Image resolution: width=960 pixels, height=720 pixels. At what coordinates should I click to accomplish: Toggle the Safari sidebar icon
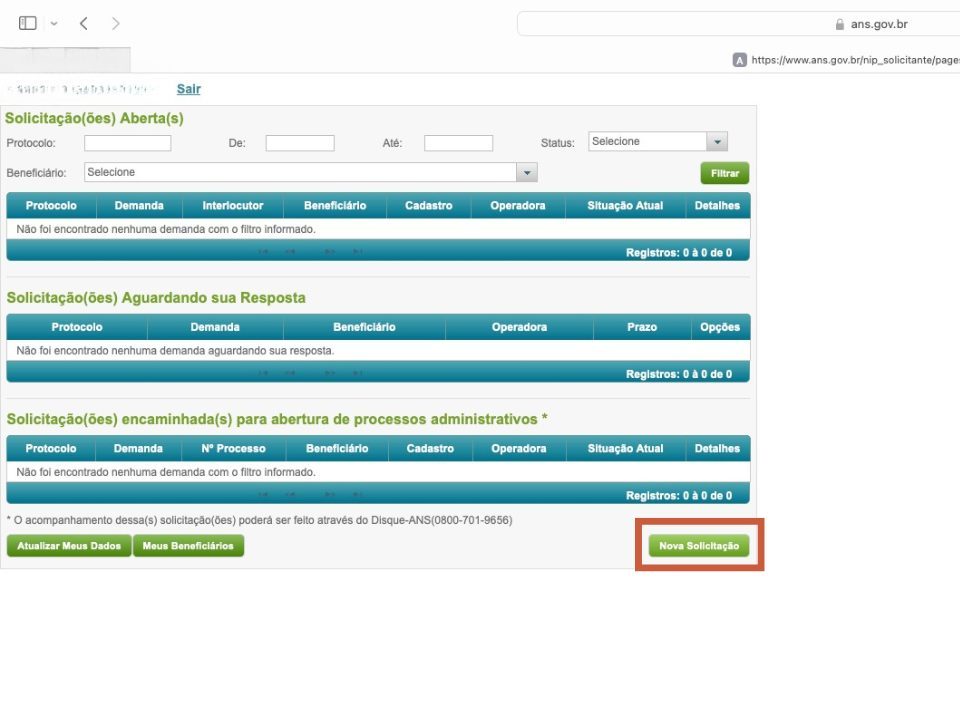(27, 23)
